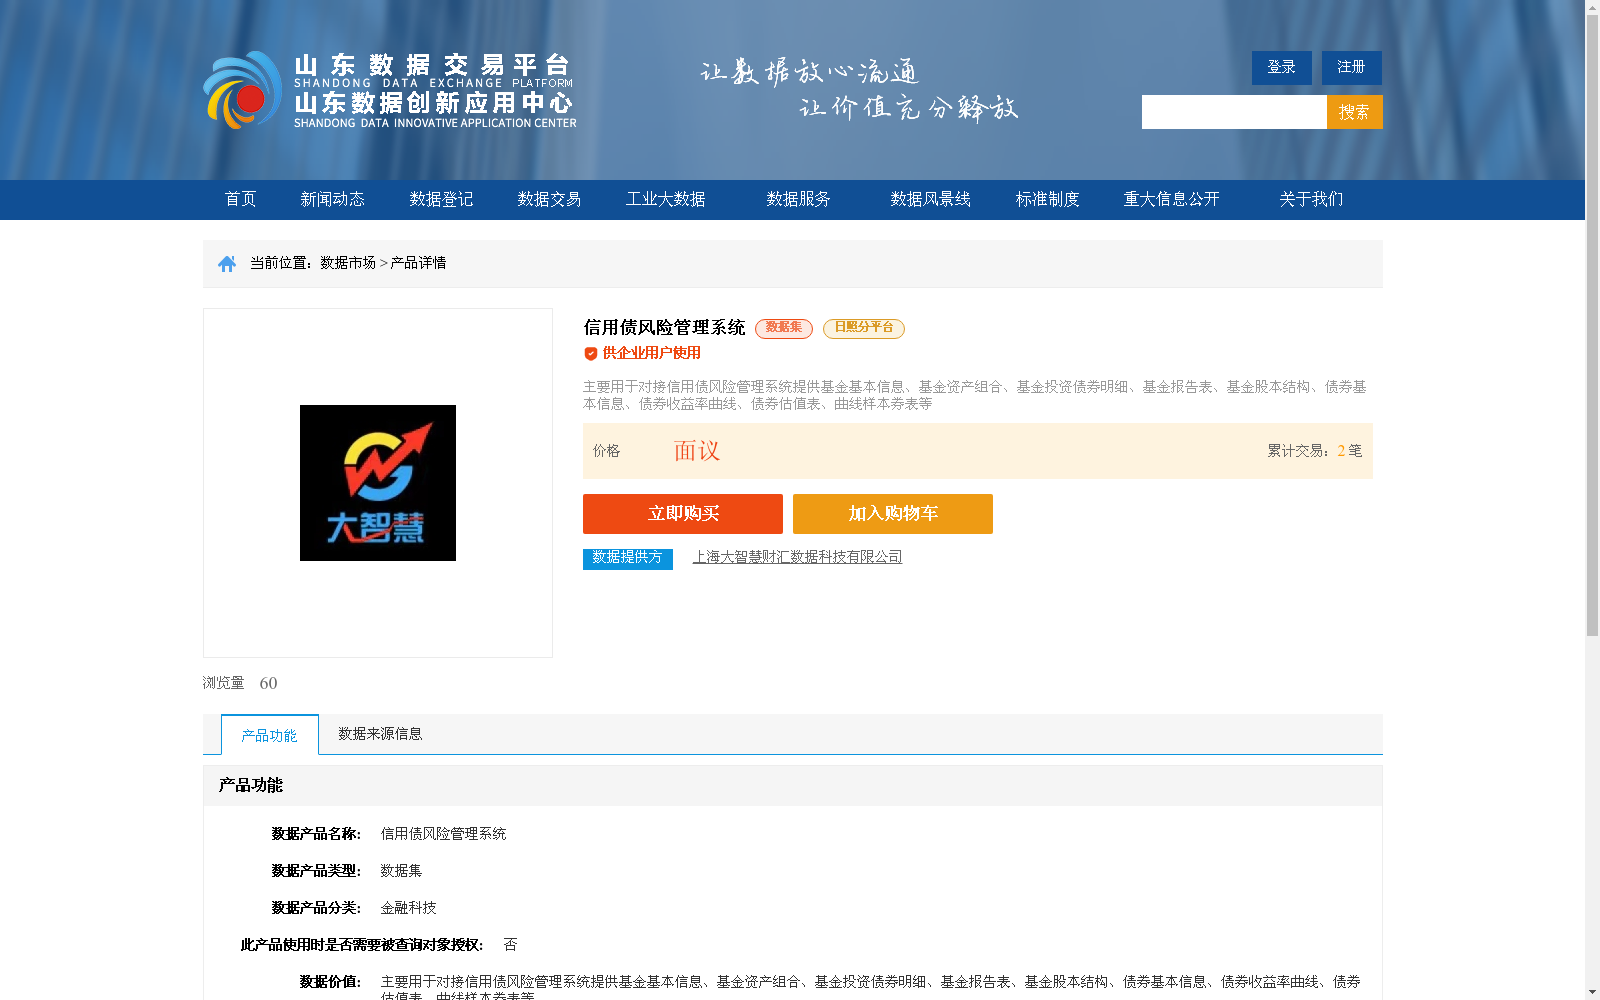
Task: Click the 数据产品类型 value 数据集
Action: click(x=401, y=871)
